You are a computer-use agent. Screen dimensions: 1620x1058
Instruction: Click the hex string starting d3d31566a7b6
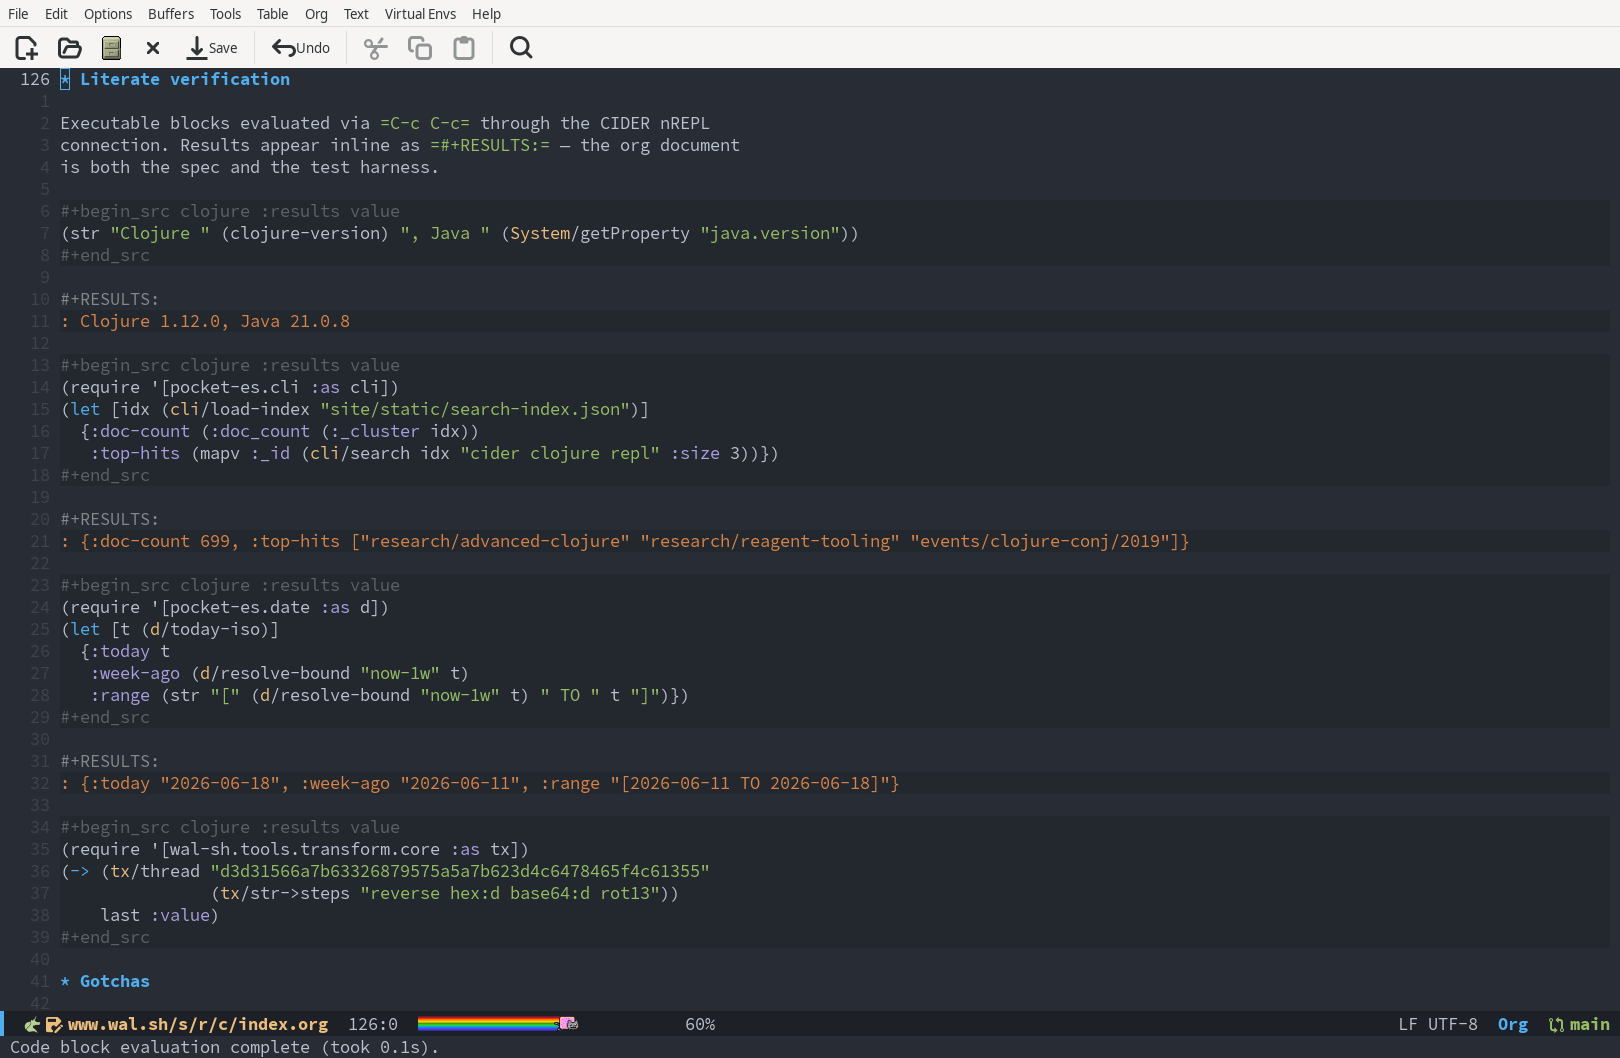point(460,871)
